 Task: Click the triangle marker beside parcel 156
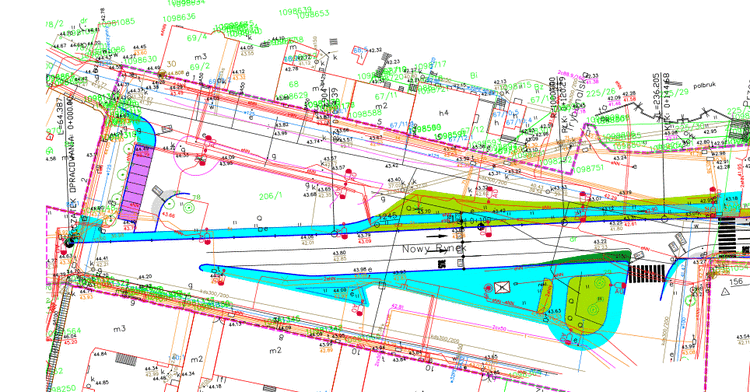click(726, 292)
